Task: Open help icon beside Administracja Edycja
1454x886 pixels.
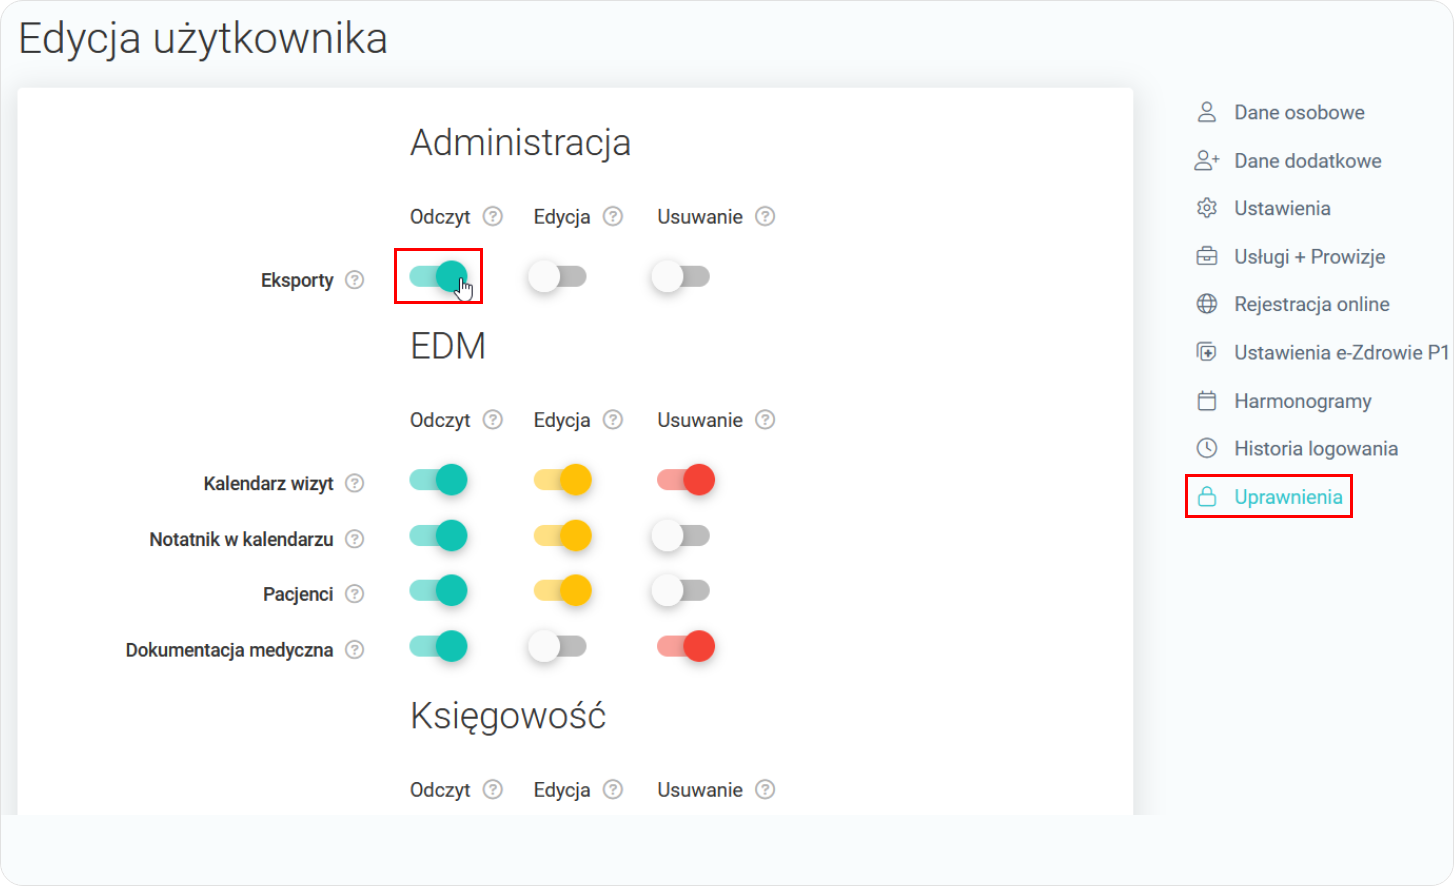Action: click(613, 216)
